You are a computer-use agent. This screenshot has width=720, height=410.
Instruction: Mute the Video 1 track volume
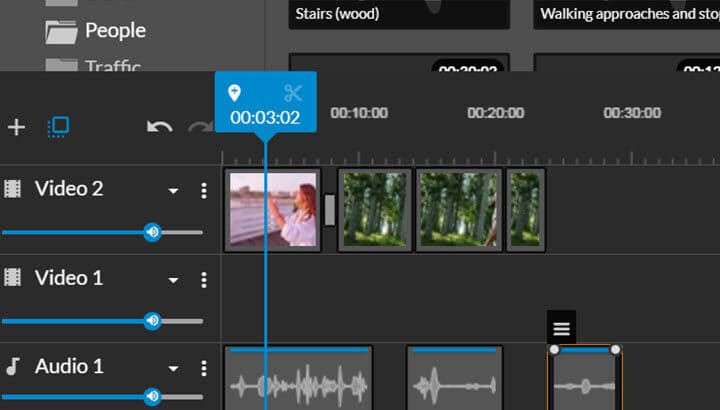click(x=152, y=321)
